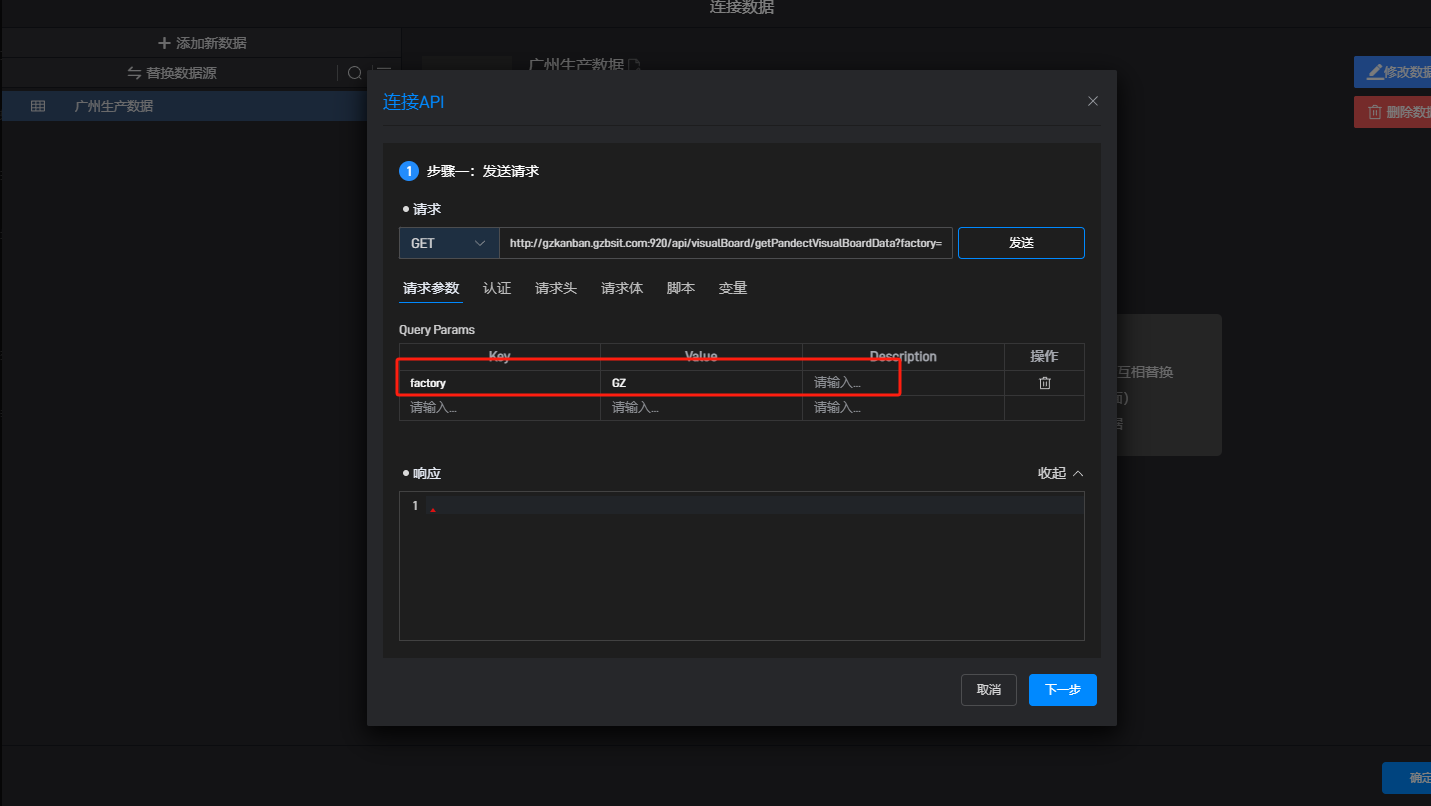
Task: Click the Description field in factory row
Action: [850, 383]
